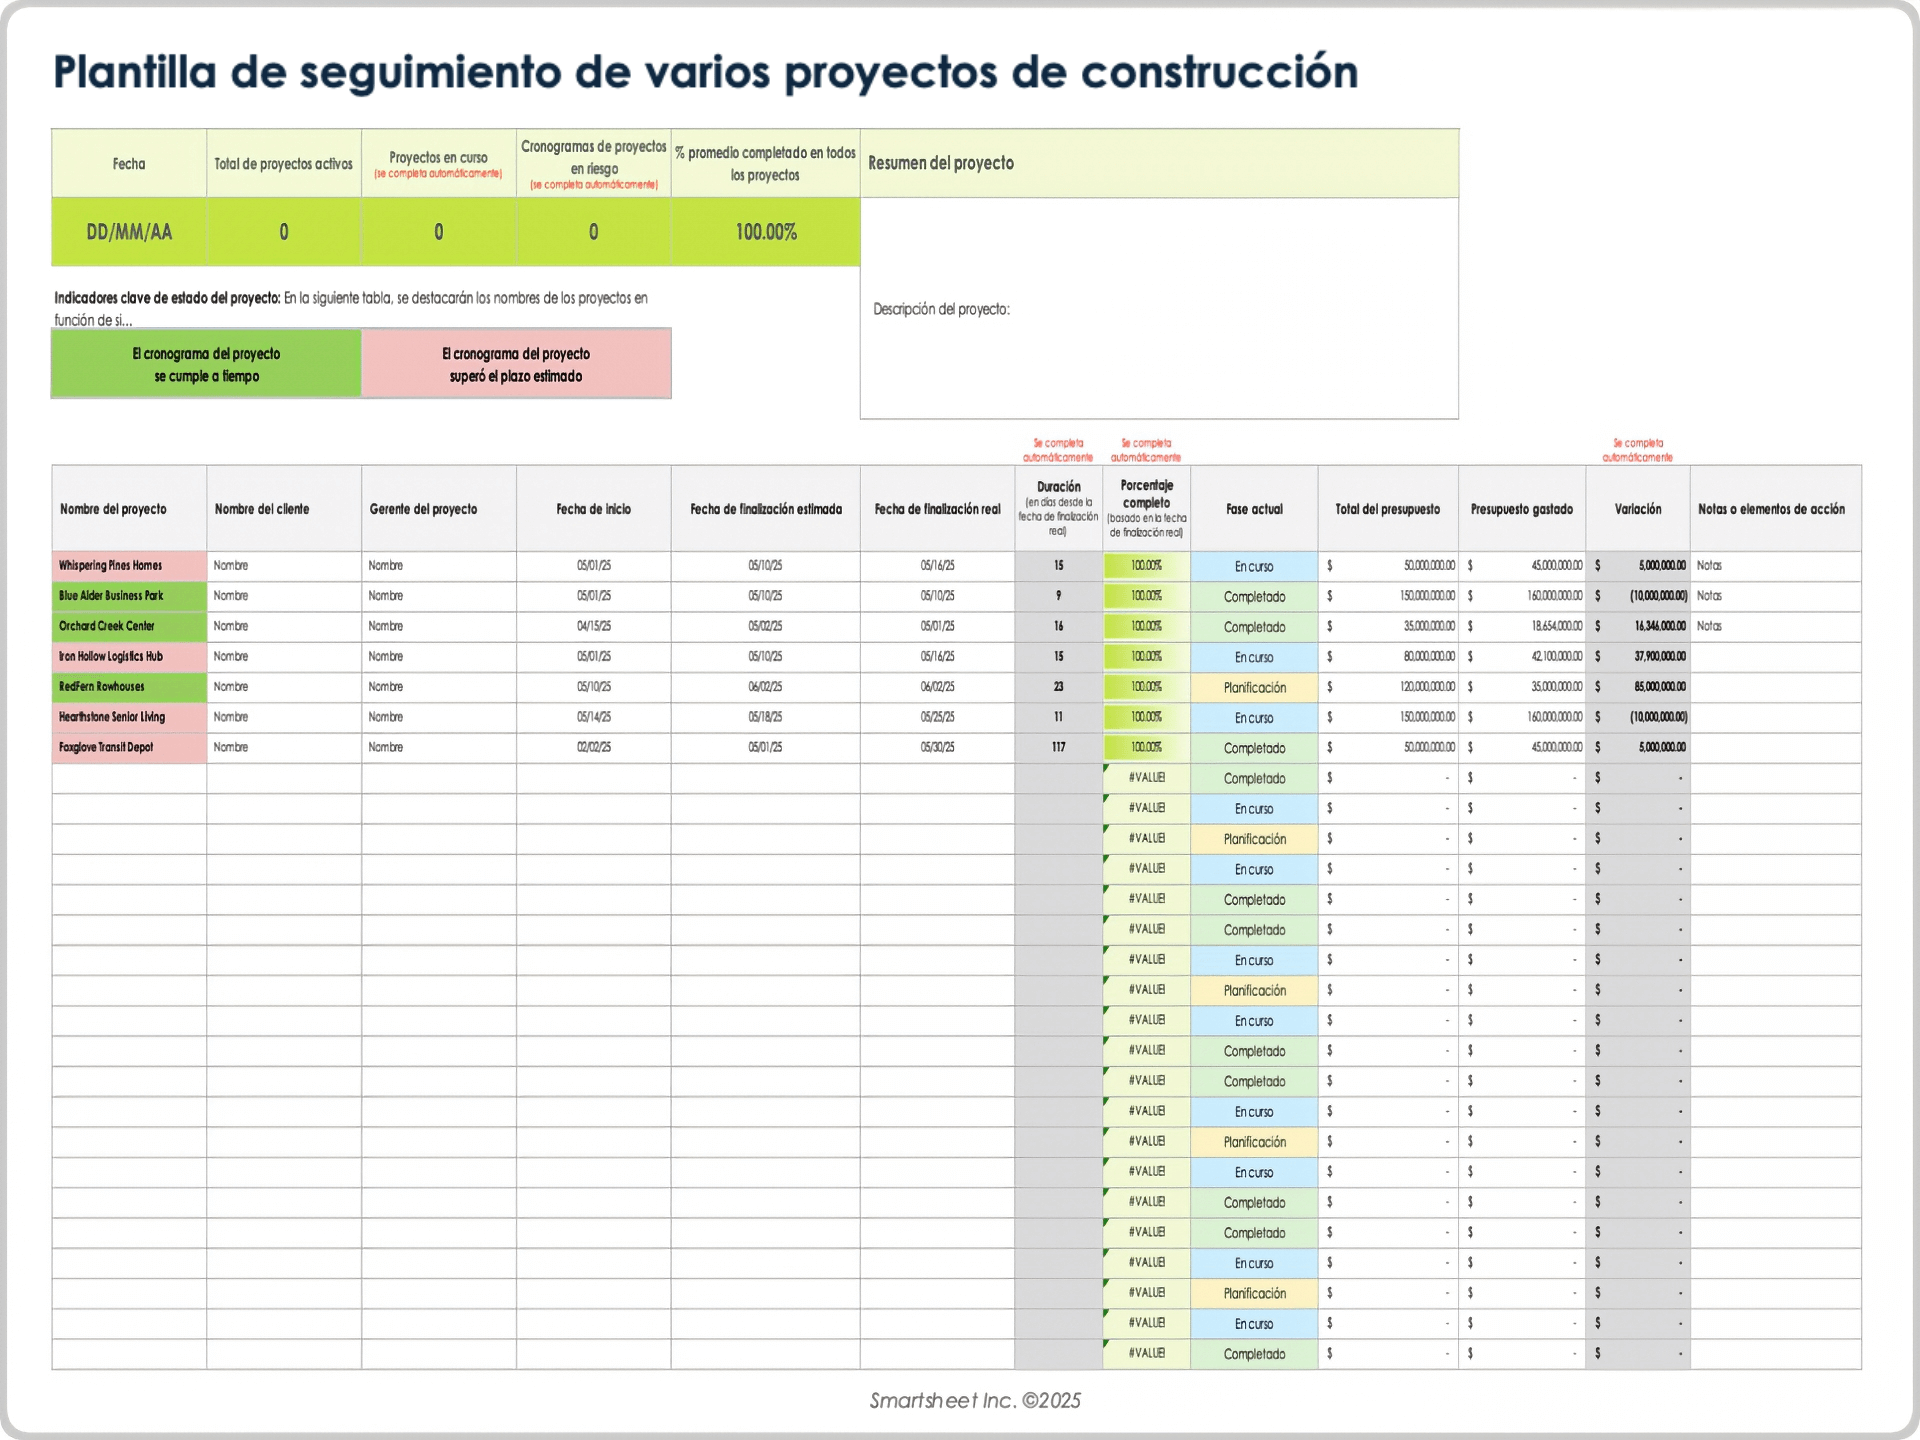Click the Total de proyectos activos header
Screen dimensions: 1920x1440
pos(283,164)
